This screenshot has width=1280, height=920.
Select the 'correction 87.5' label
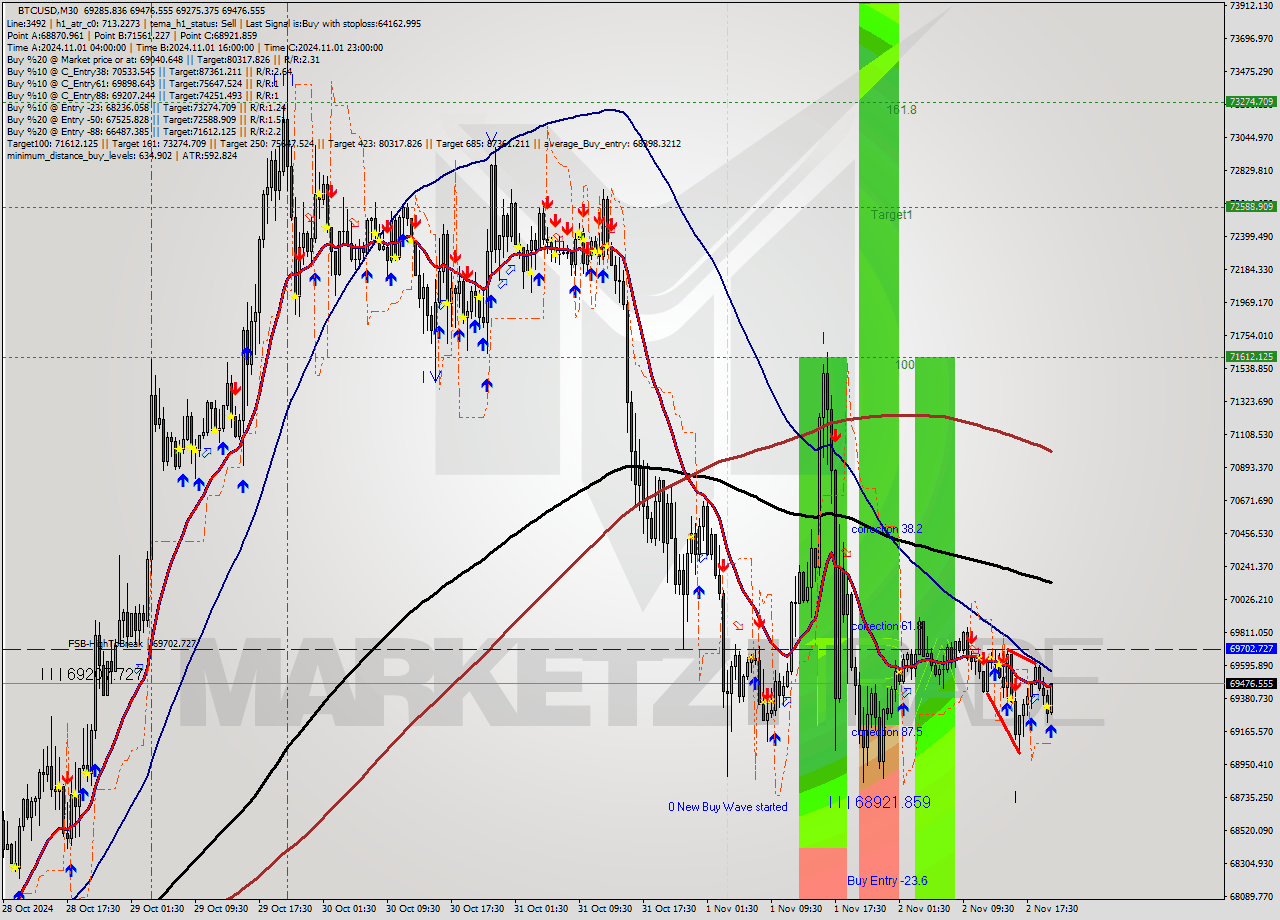click(x=886, y=732)
